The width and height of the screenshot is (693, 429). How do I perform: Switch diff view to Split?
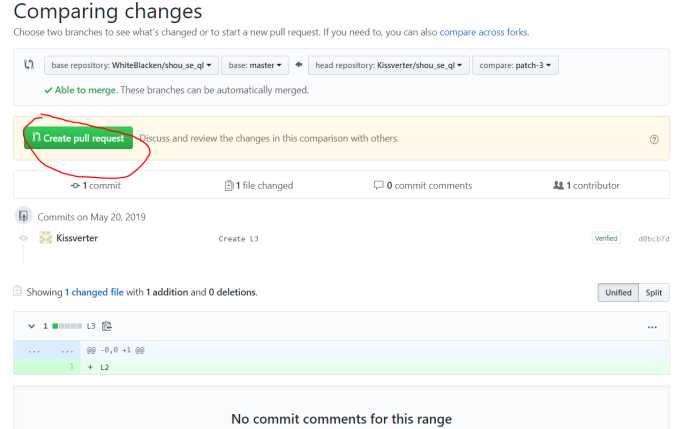(654, 292)
